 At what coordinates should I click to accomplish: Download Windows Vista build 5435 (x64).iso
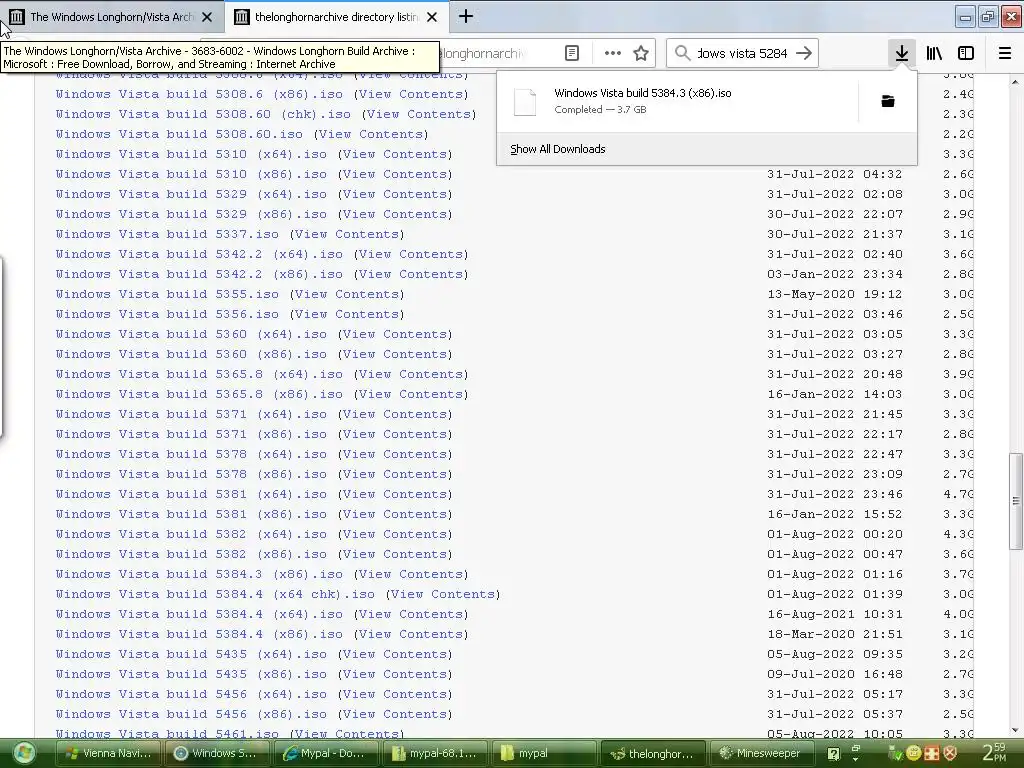[191, 654]
